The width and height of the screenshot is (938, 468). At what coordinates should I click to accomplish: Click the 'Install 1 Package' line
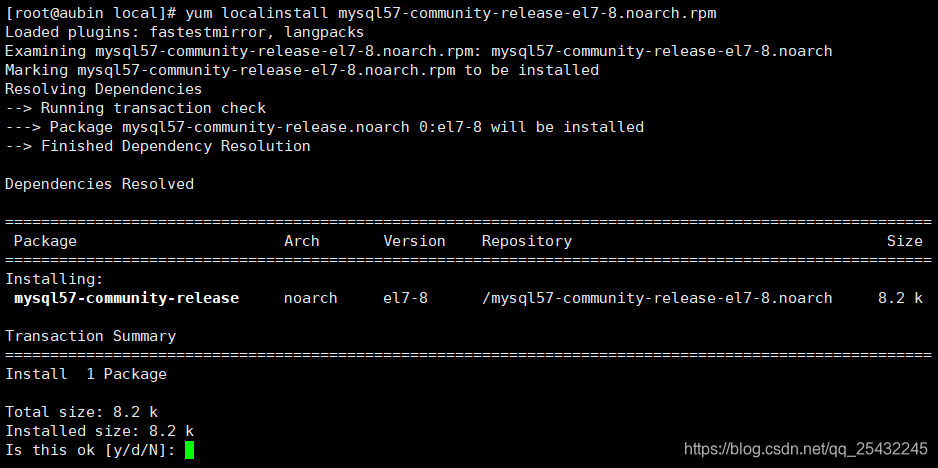pos(86,375)
